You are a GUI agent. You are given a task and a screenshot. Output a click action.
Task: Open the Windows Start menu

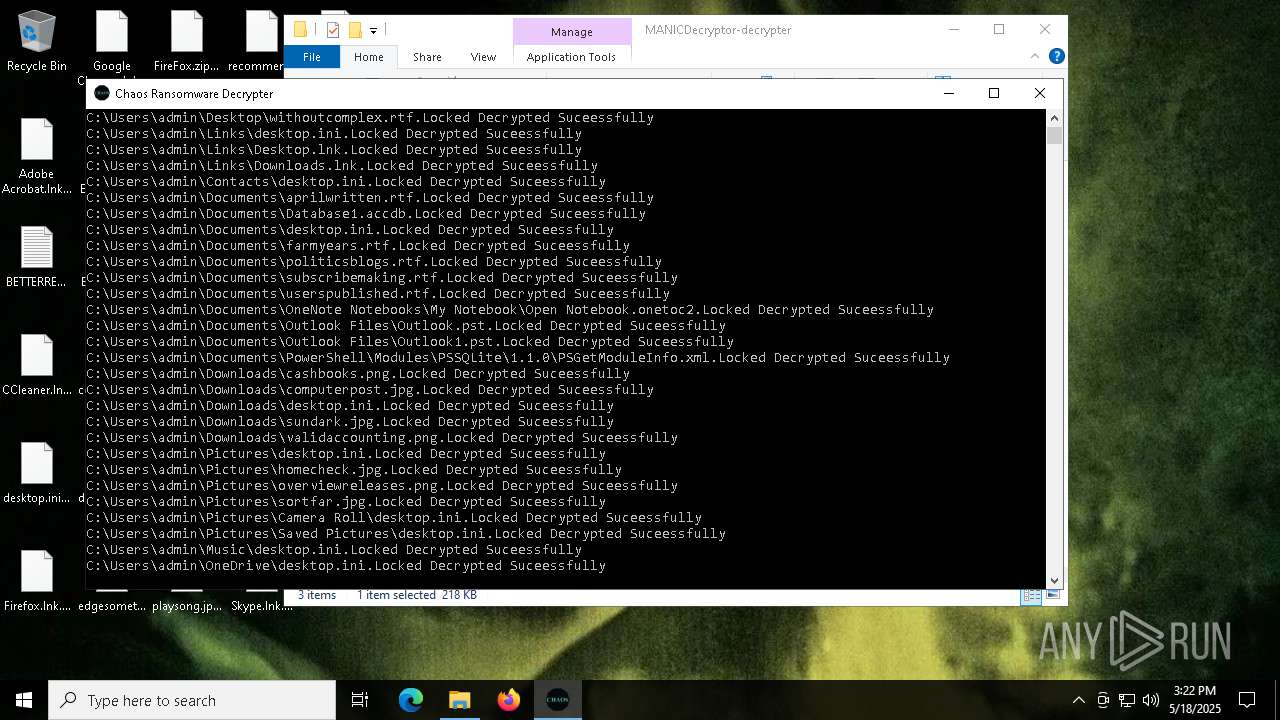click(24, 700)
